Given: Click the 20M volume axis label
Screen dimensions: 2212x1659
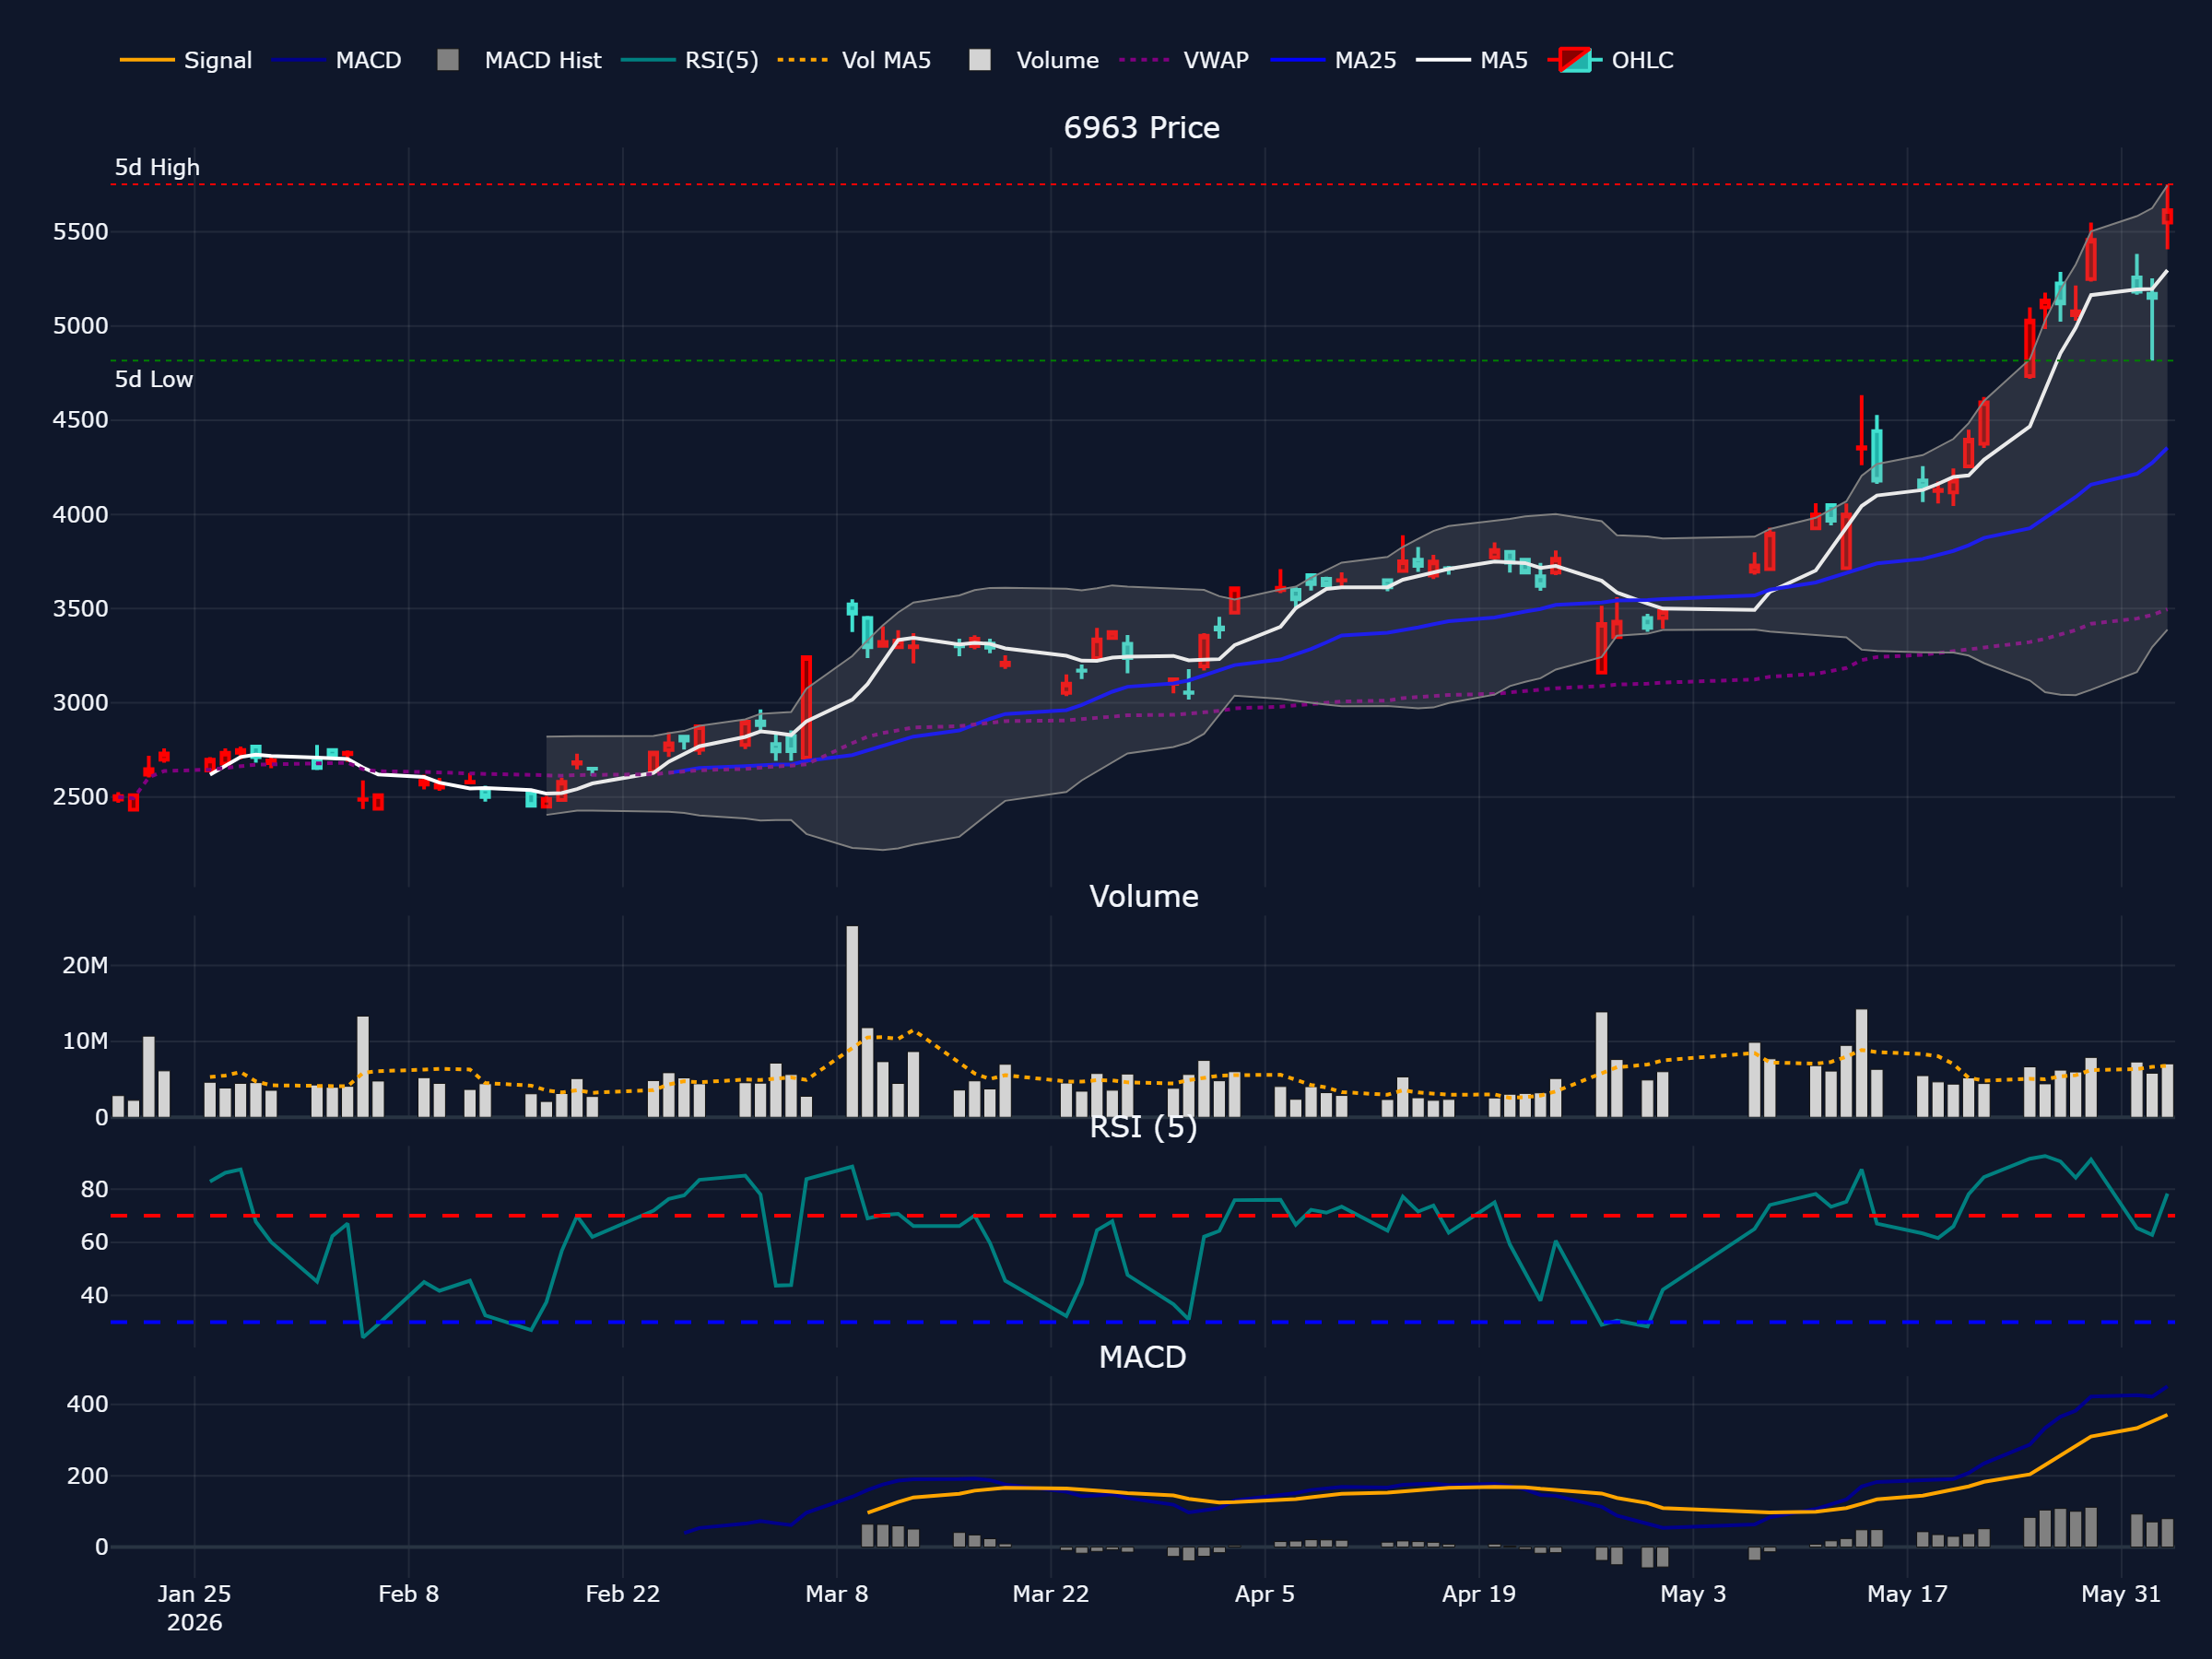Looking at the screenshot, I should (x=85, y=966).
